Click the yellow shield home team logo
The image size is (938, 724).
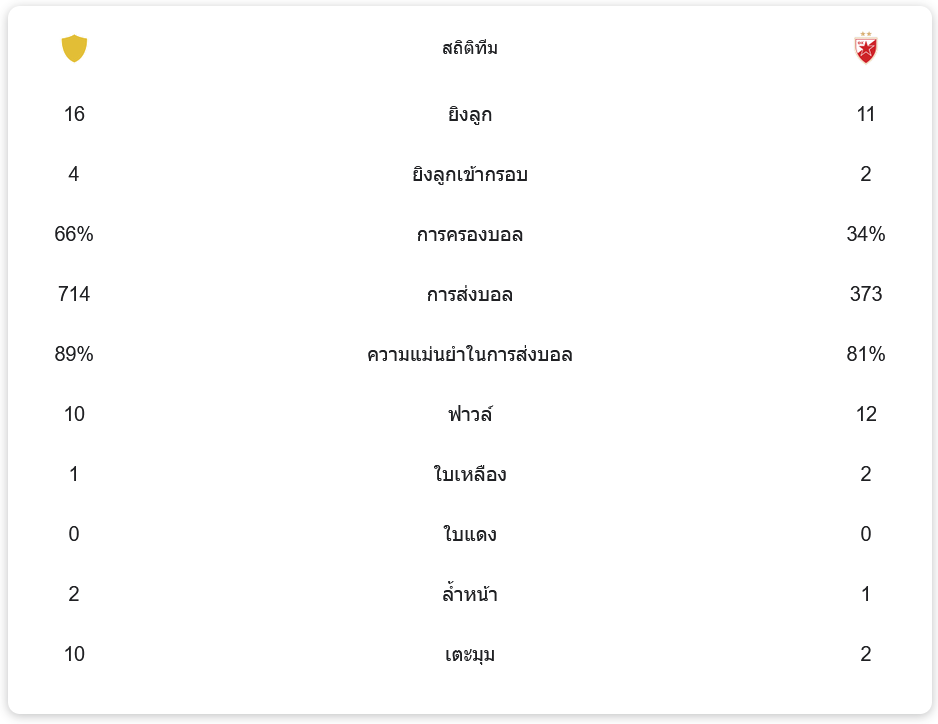tap(74, 48)
